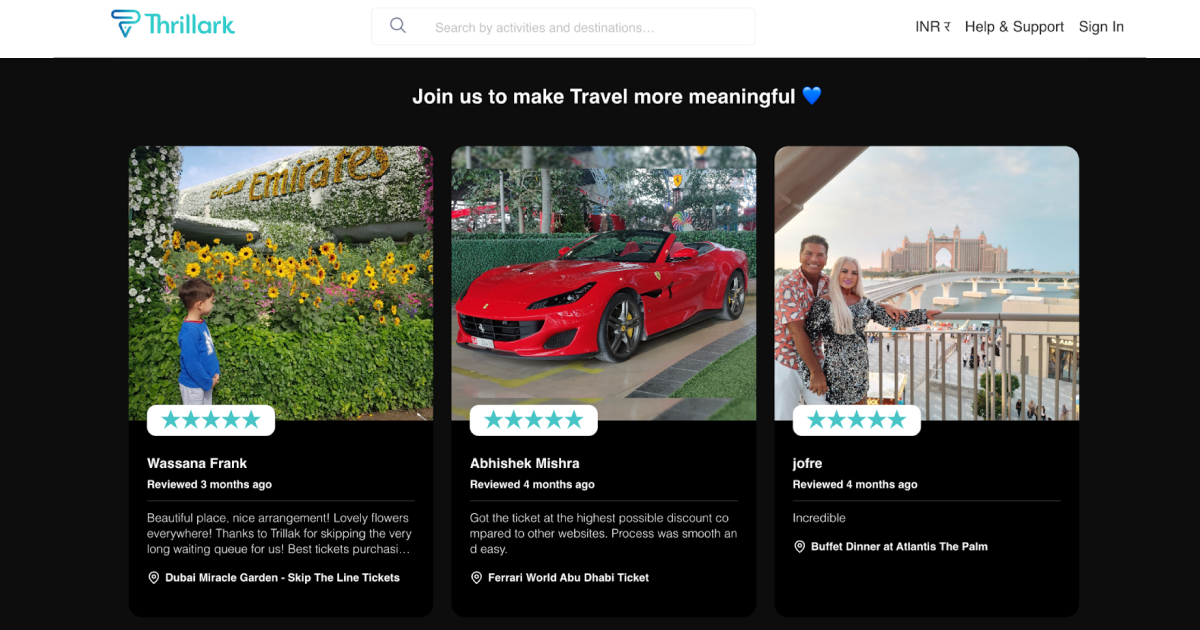Image resolution: width=1200 pixels, height=630 pixels.
Task: Click location pin beside Dubai Miracle Garden
Action: tap(154, 578)
